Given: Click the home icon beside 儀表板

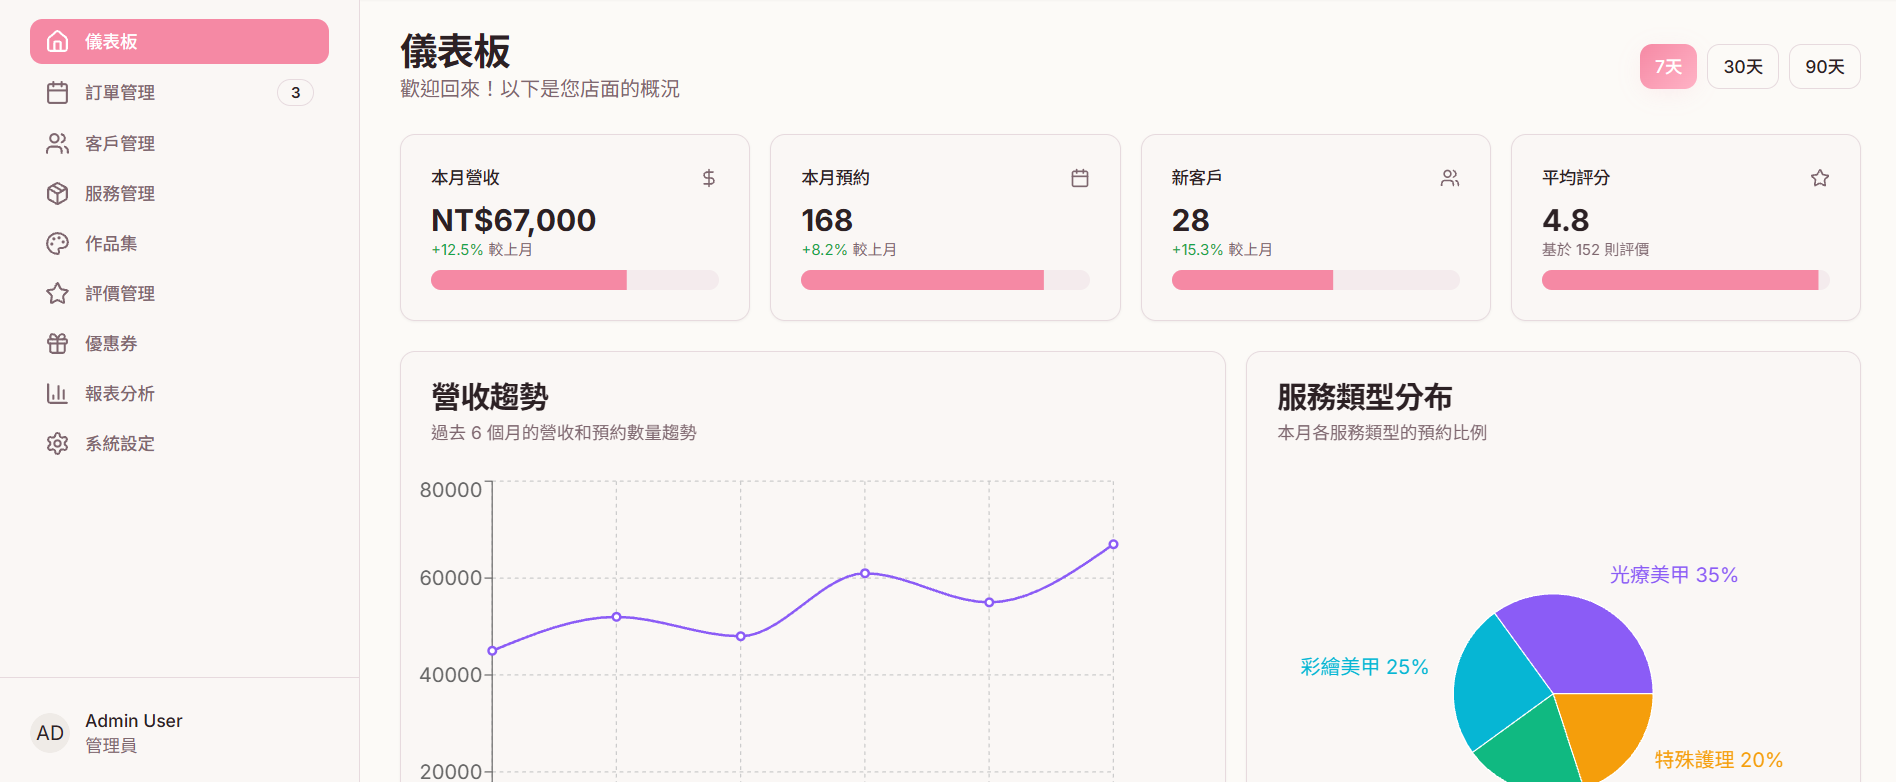Looking at the screenshot, I should (x=58, y=41).
